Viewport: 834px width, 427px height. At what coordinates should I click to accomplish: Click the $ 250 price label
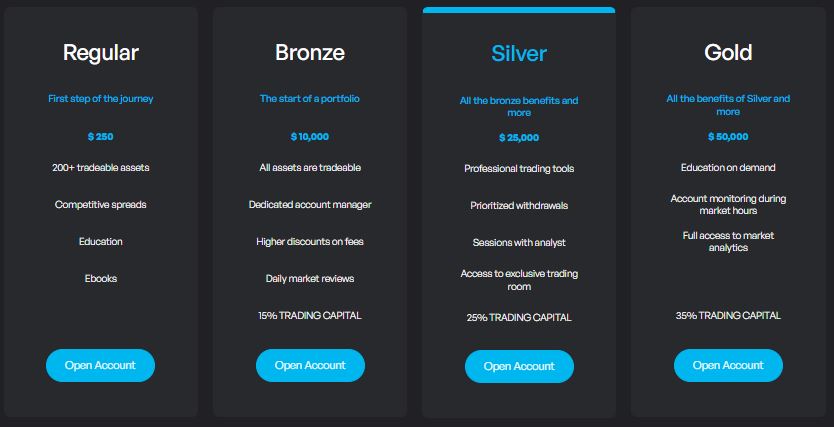click(101, 137)
